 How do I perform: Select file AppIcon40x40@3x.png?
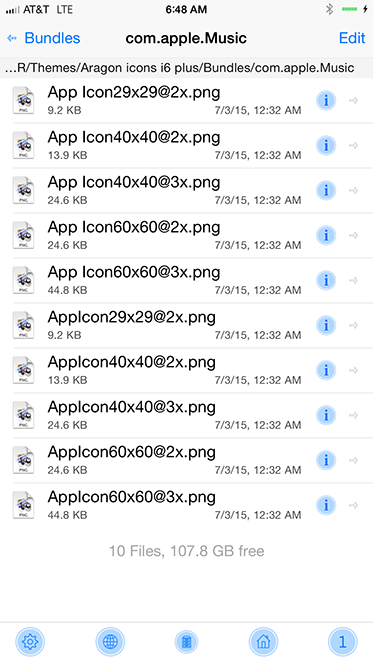(x=186, y=415)
